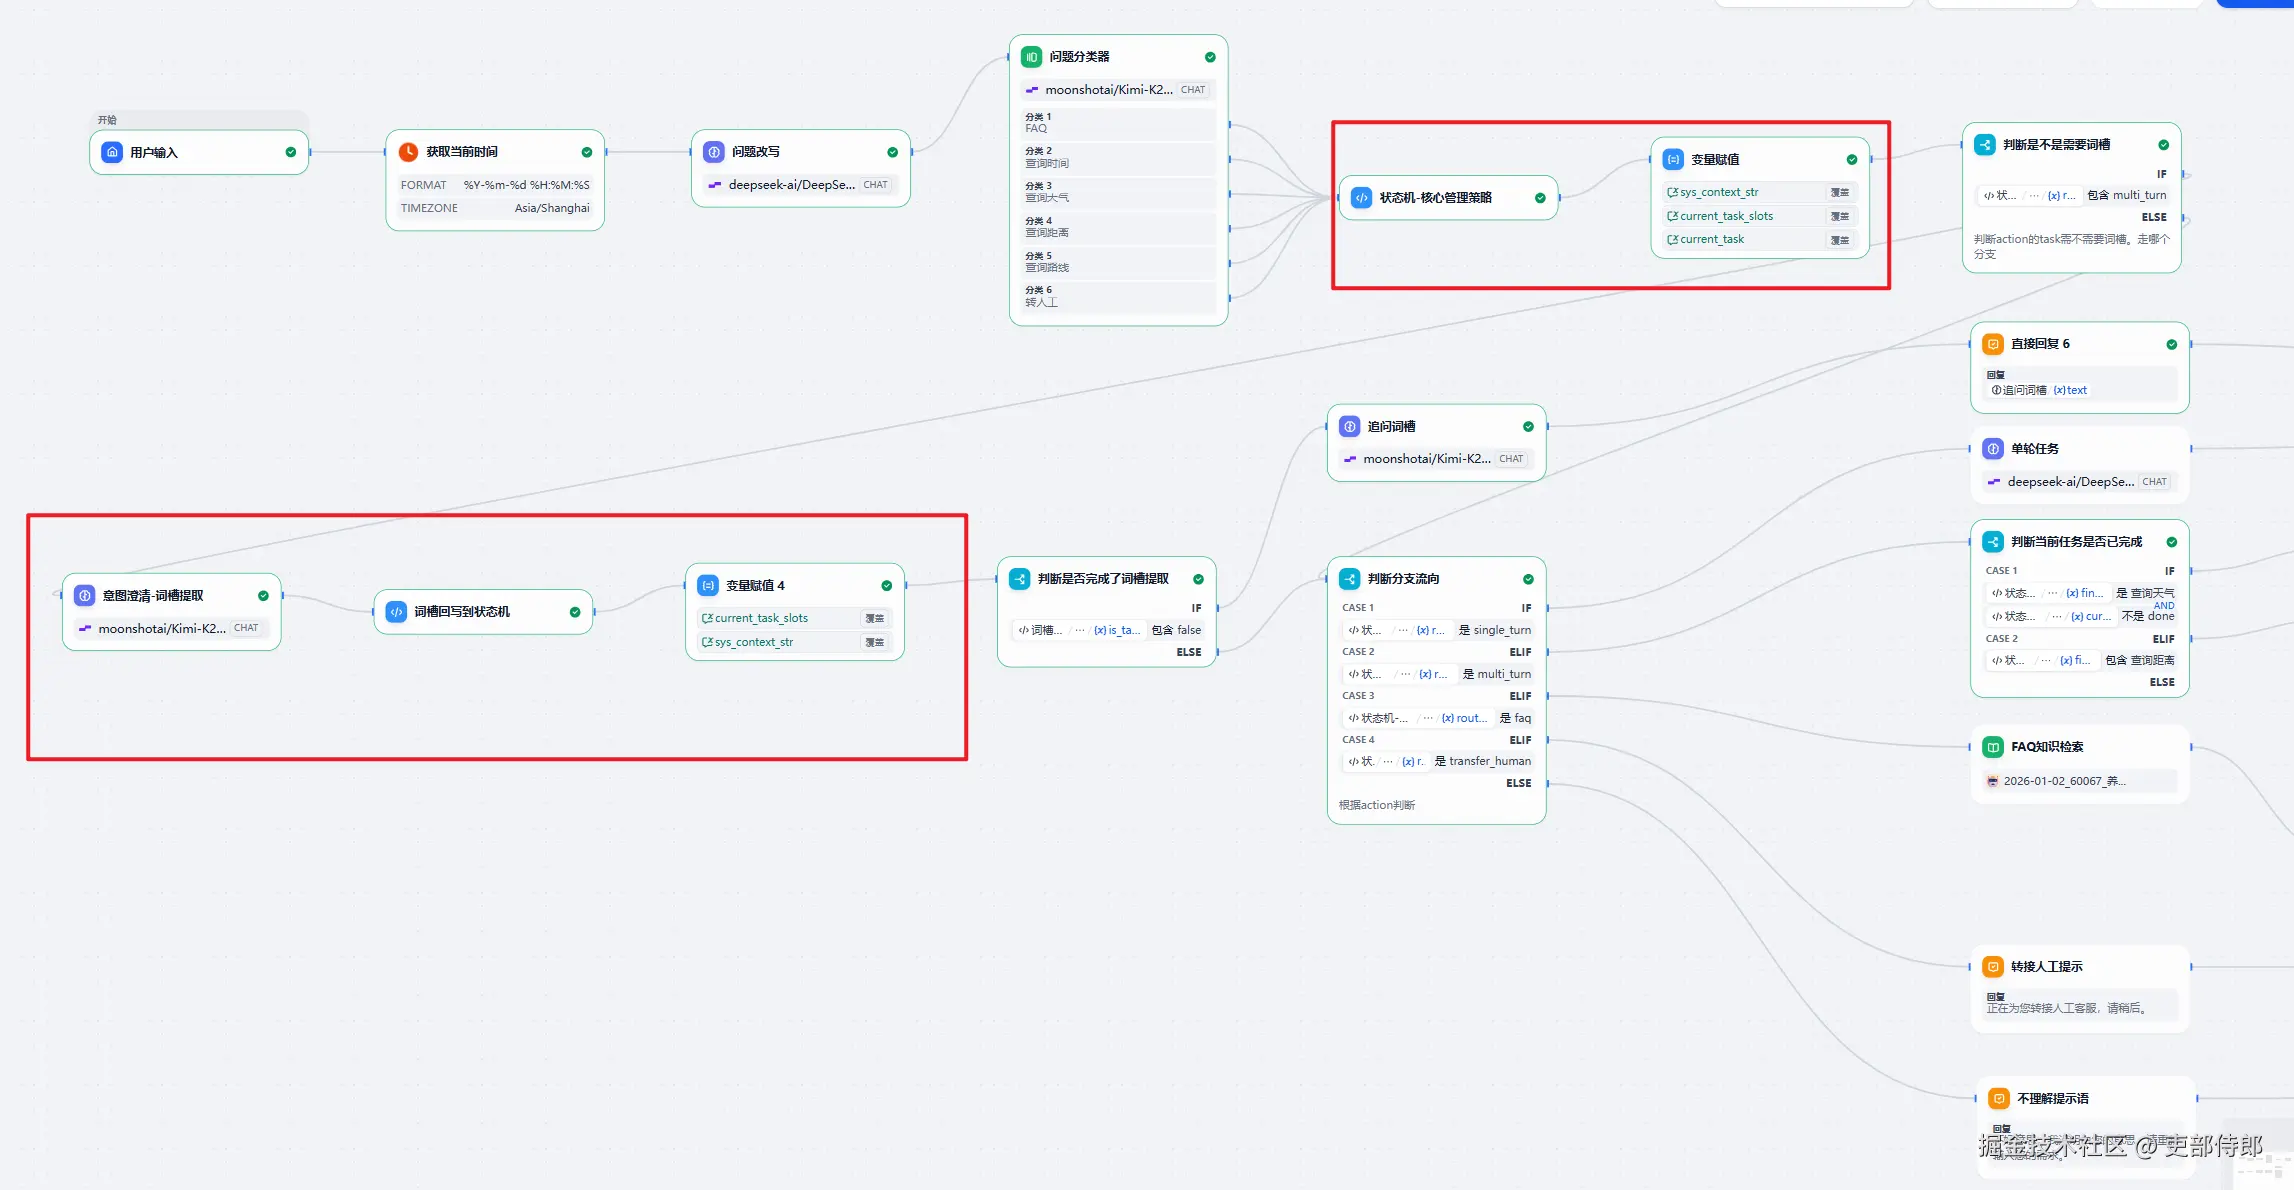Click the green FAQ知识检索 knowledge icon
The height and width of the screenshot is (1190, 2294).
[x=1993, y=747]
